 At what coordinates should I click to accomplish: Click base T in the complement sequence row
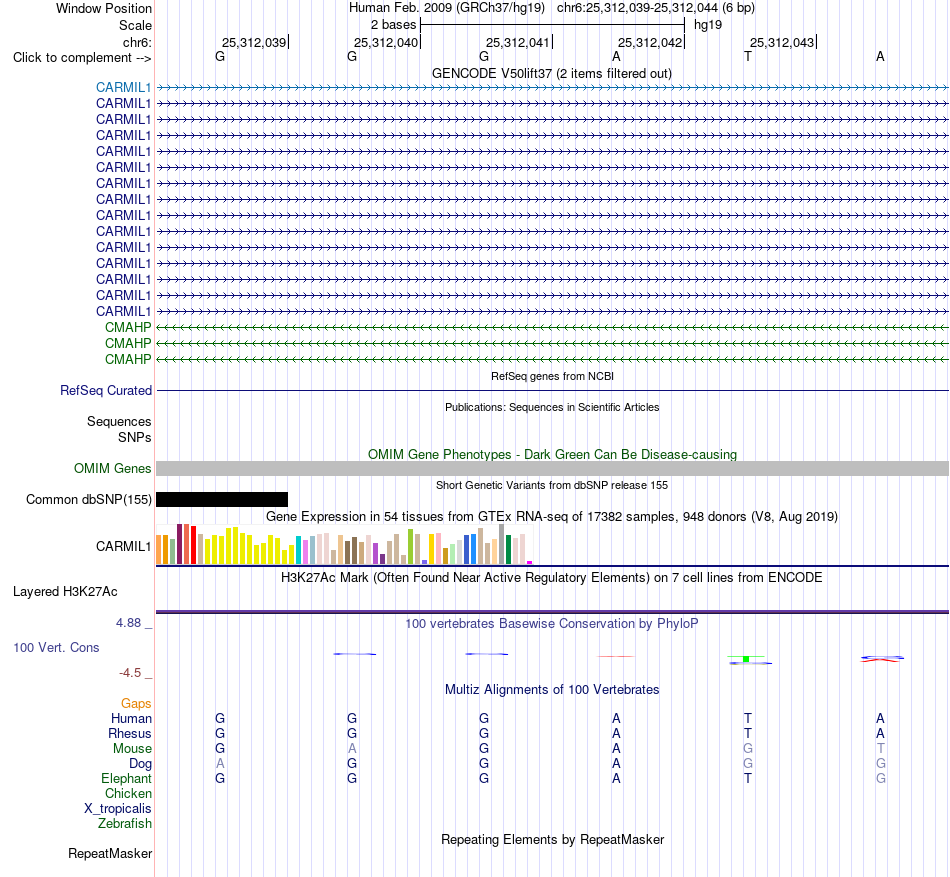748,56
